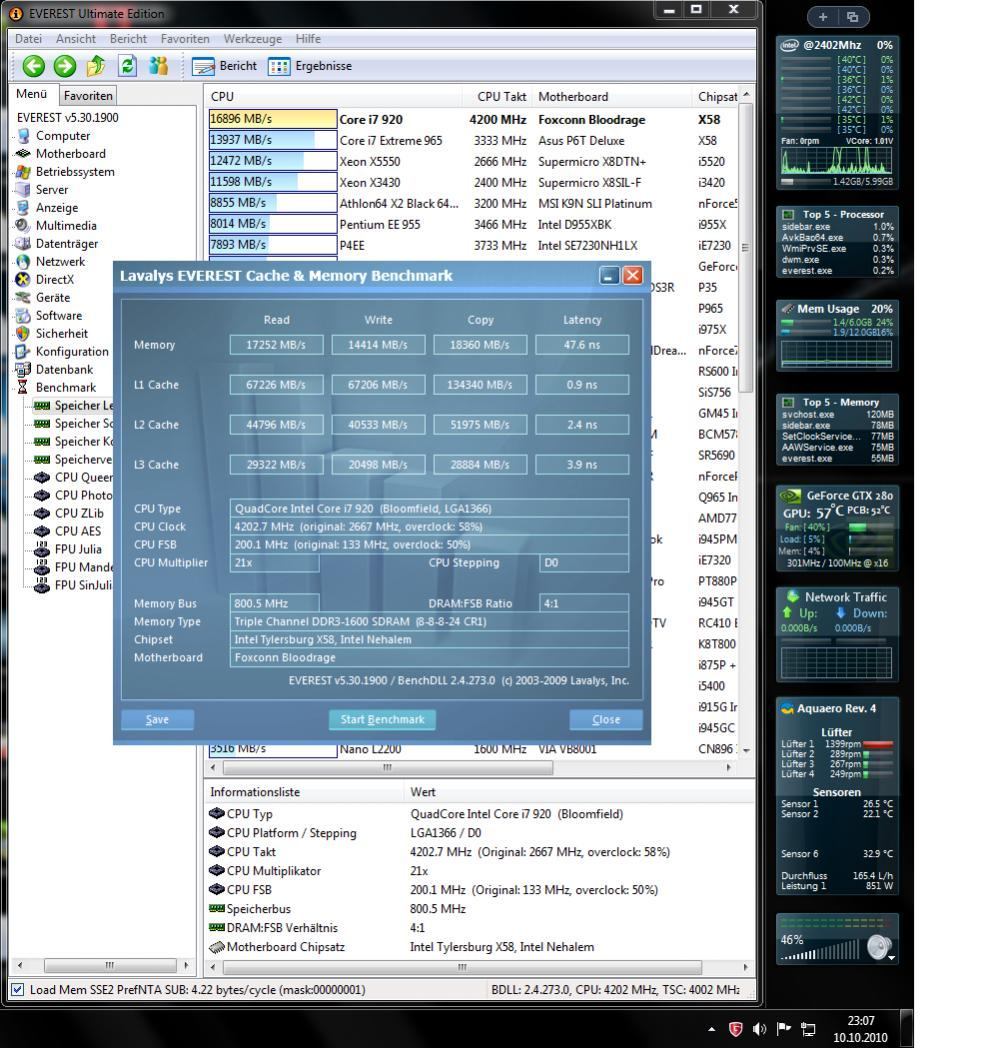Open the Betriebssystem category

point(75,172)
